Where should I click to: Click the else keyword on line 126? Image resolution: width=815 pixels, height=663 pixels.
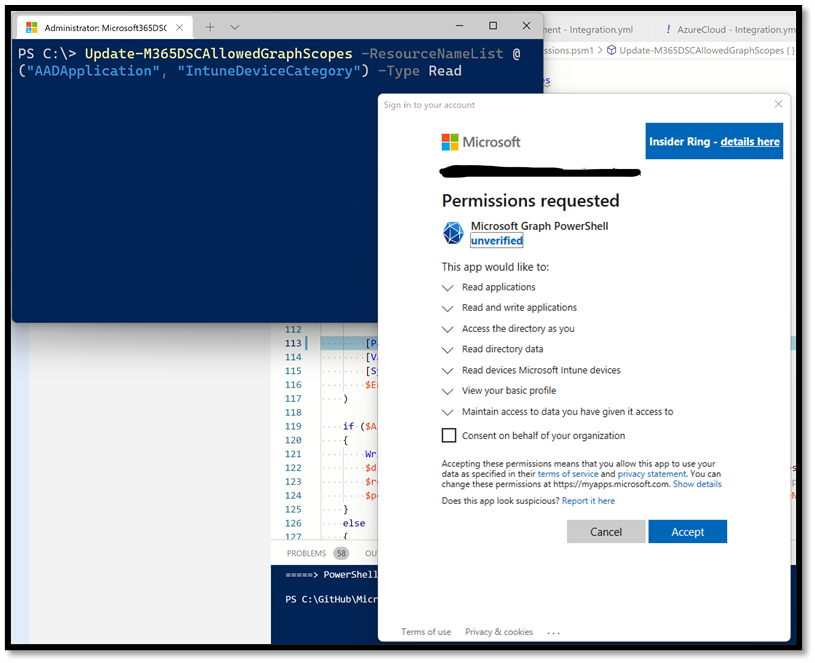[353, 523]
